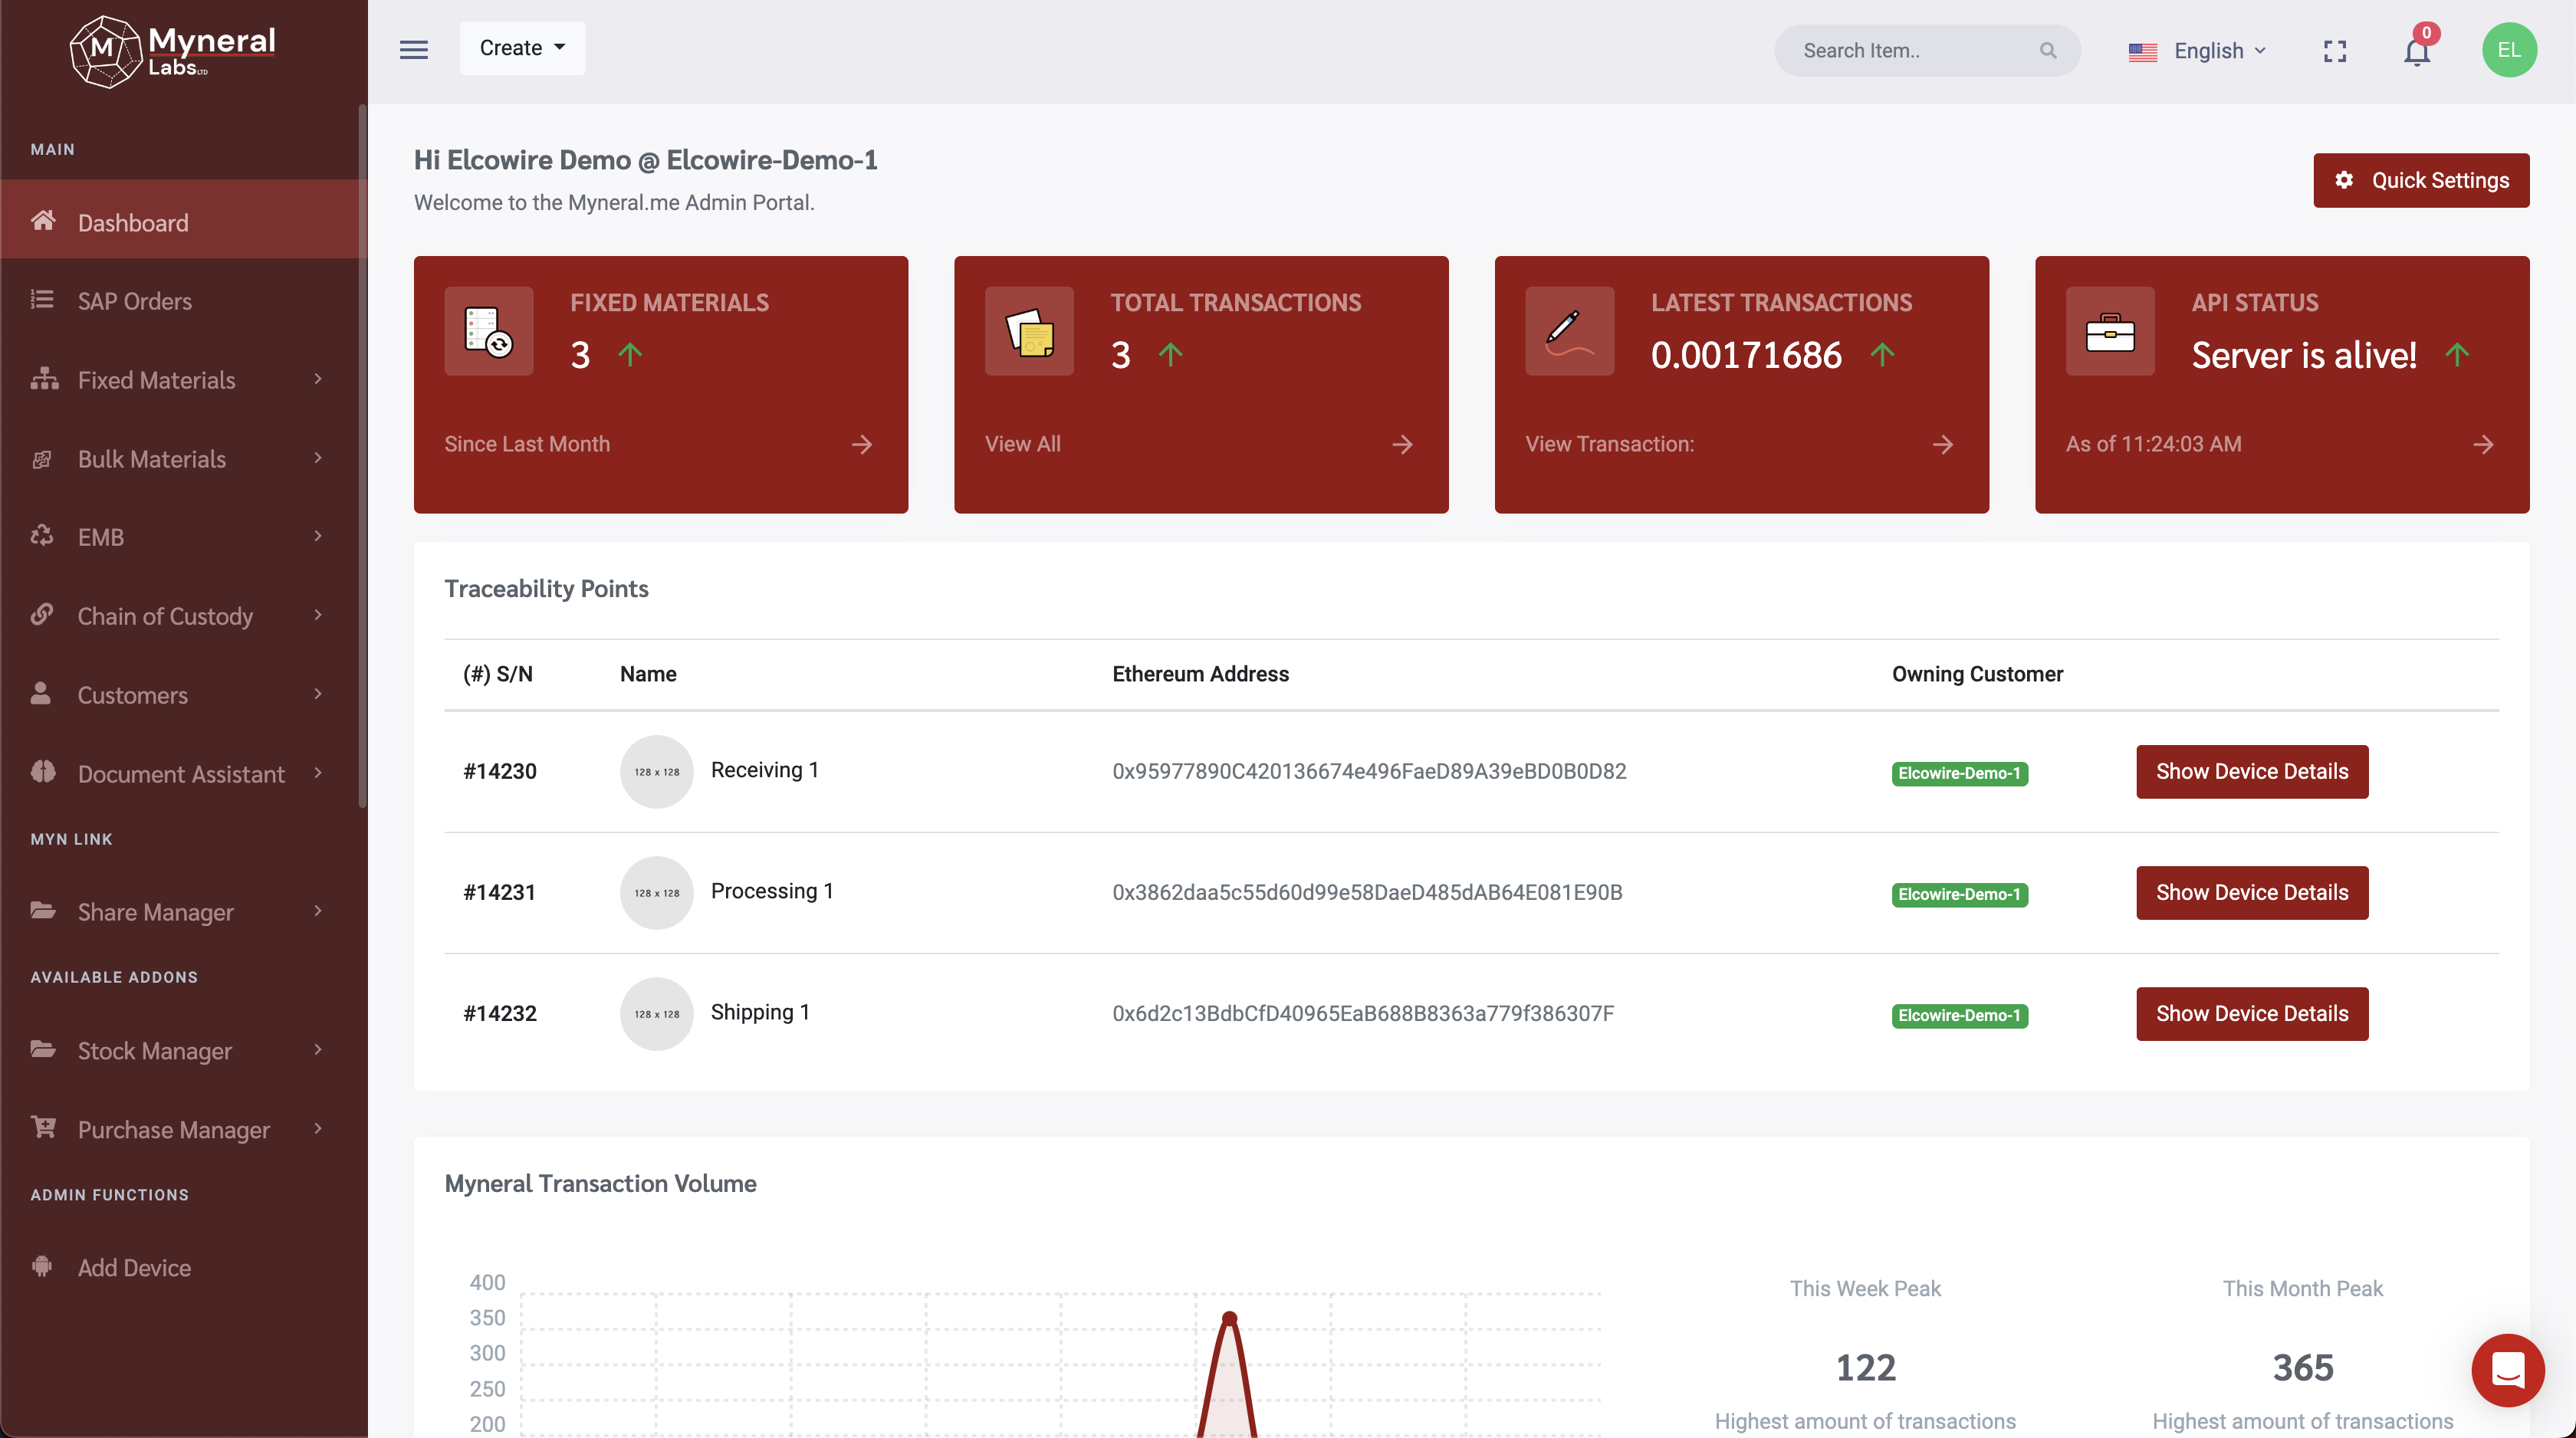Click the Add Device android icon

coord(42,1266)
